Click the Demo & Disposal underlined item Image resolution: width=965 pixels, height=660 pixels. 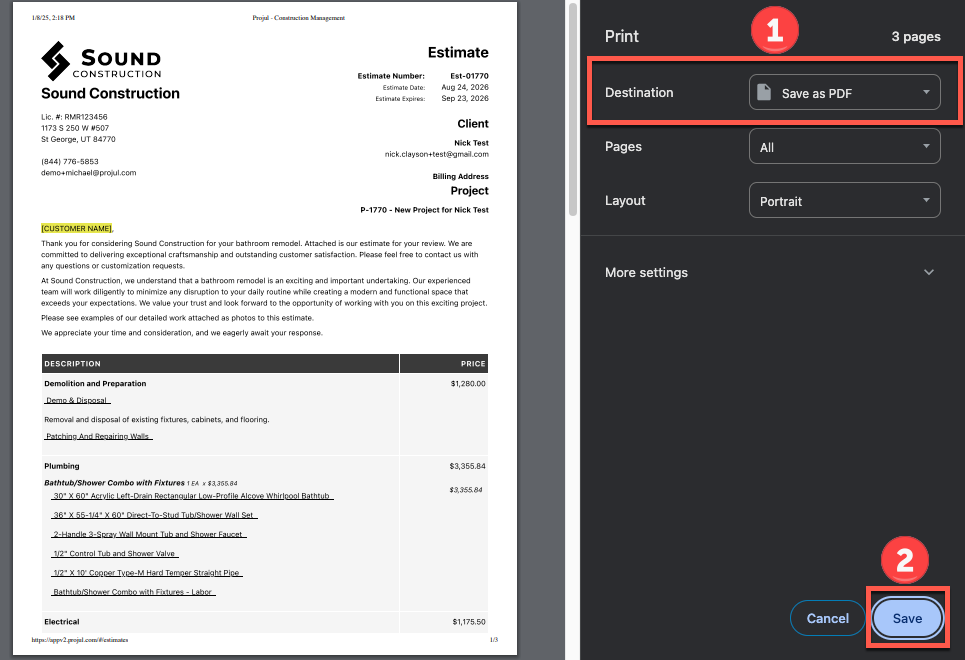78,400
